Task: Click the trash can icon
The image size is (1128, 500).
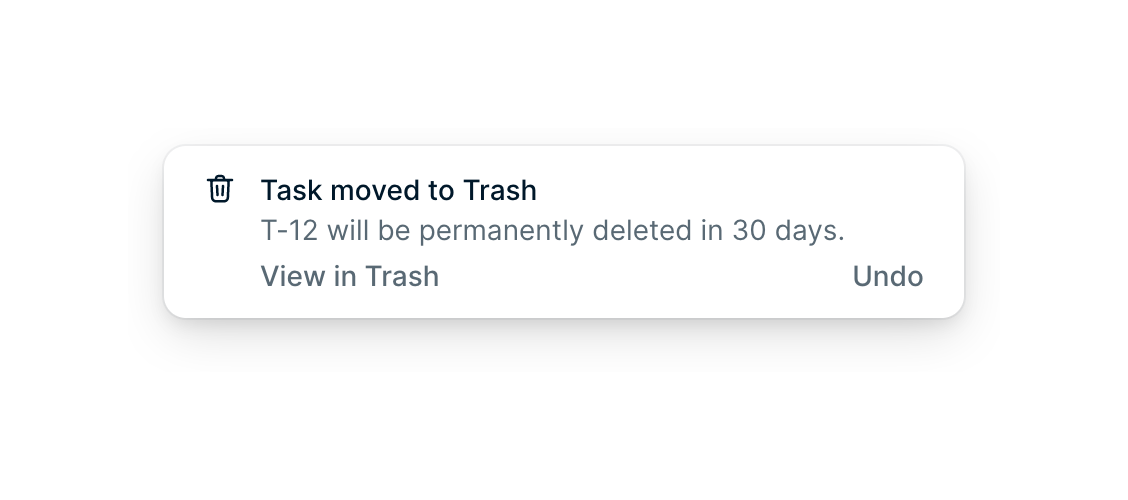Action: pos(220,189)
